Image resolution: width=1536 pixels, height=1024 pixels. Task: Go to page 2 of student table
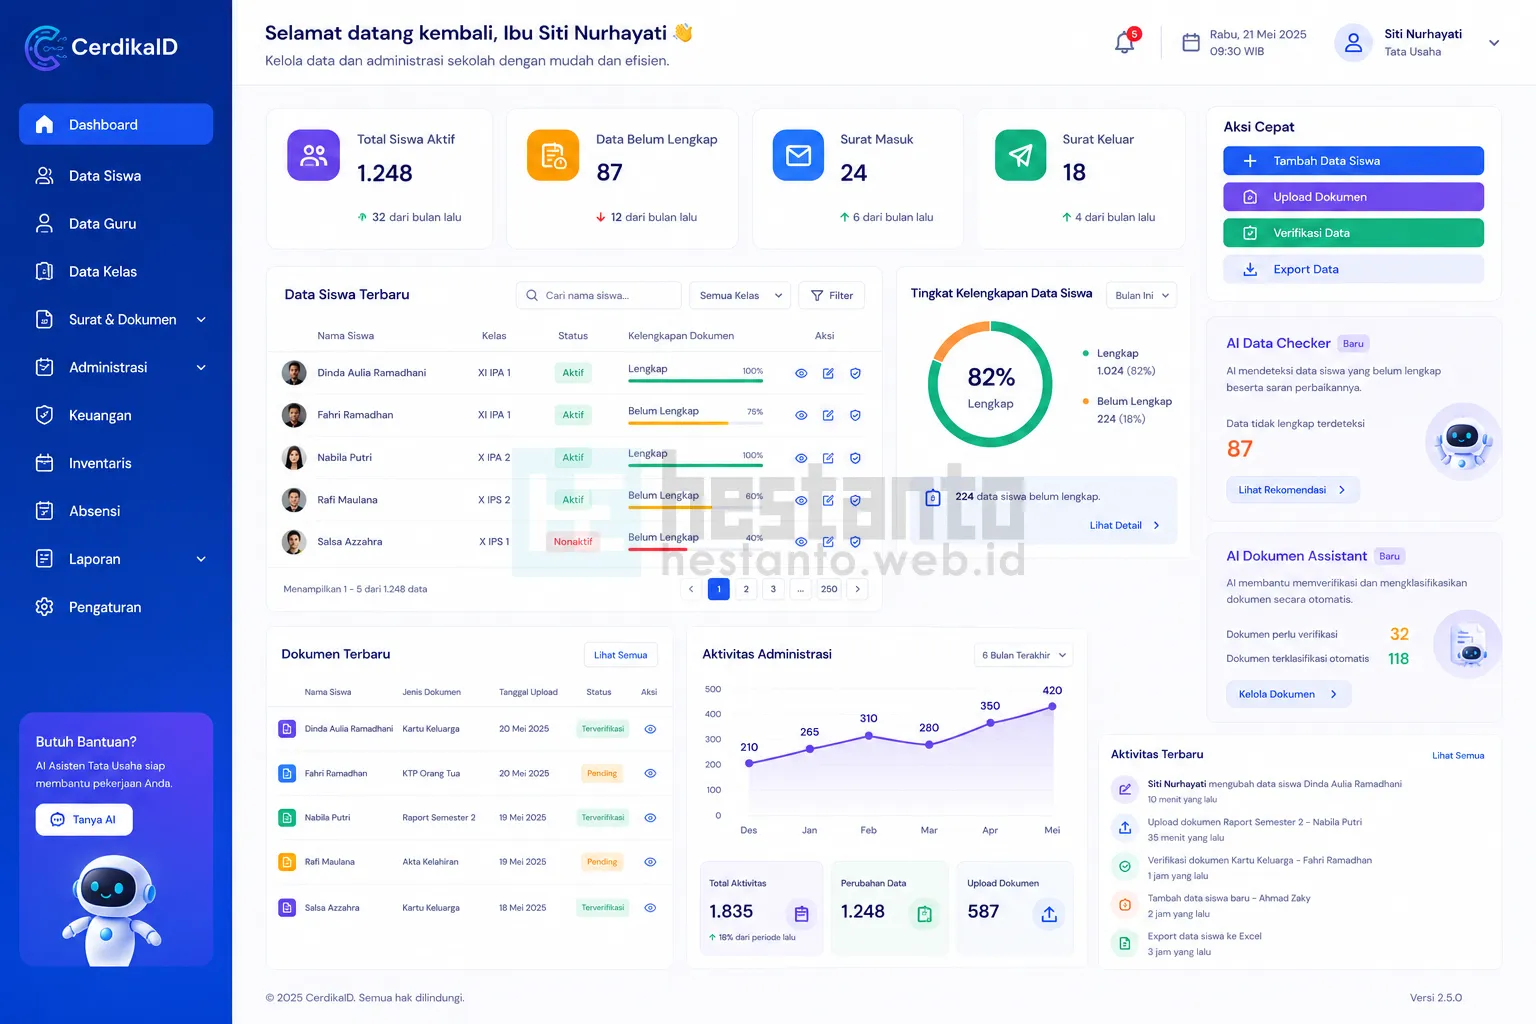pos(746,589)
